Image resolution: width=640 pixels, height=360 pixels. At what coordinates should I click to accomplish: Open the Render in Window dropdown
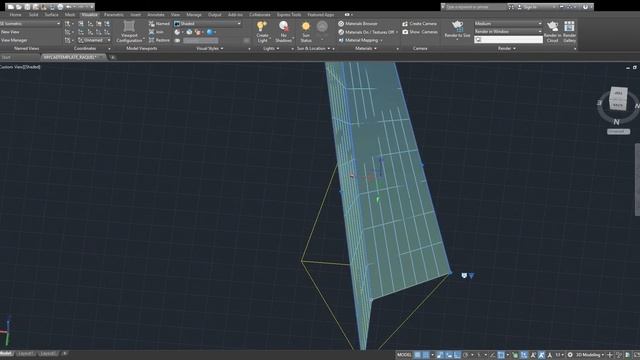pyautogui.click(x=508, y=31)
